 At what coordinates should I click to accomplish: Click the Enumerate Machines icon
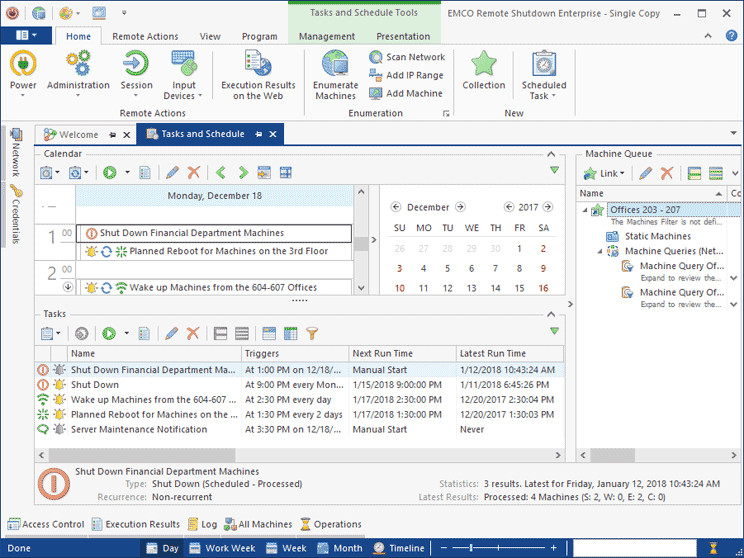pos(335,65)
